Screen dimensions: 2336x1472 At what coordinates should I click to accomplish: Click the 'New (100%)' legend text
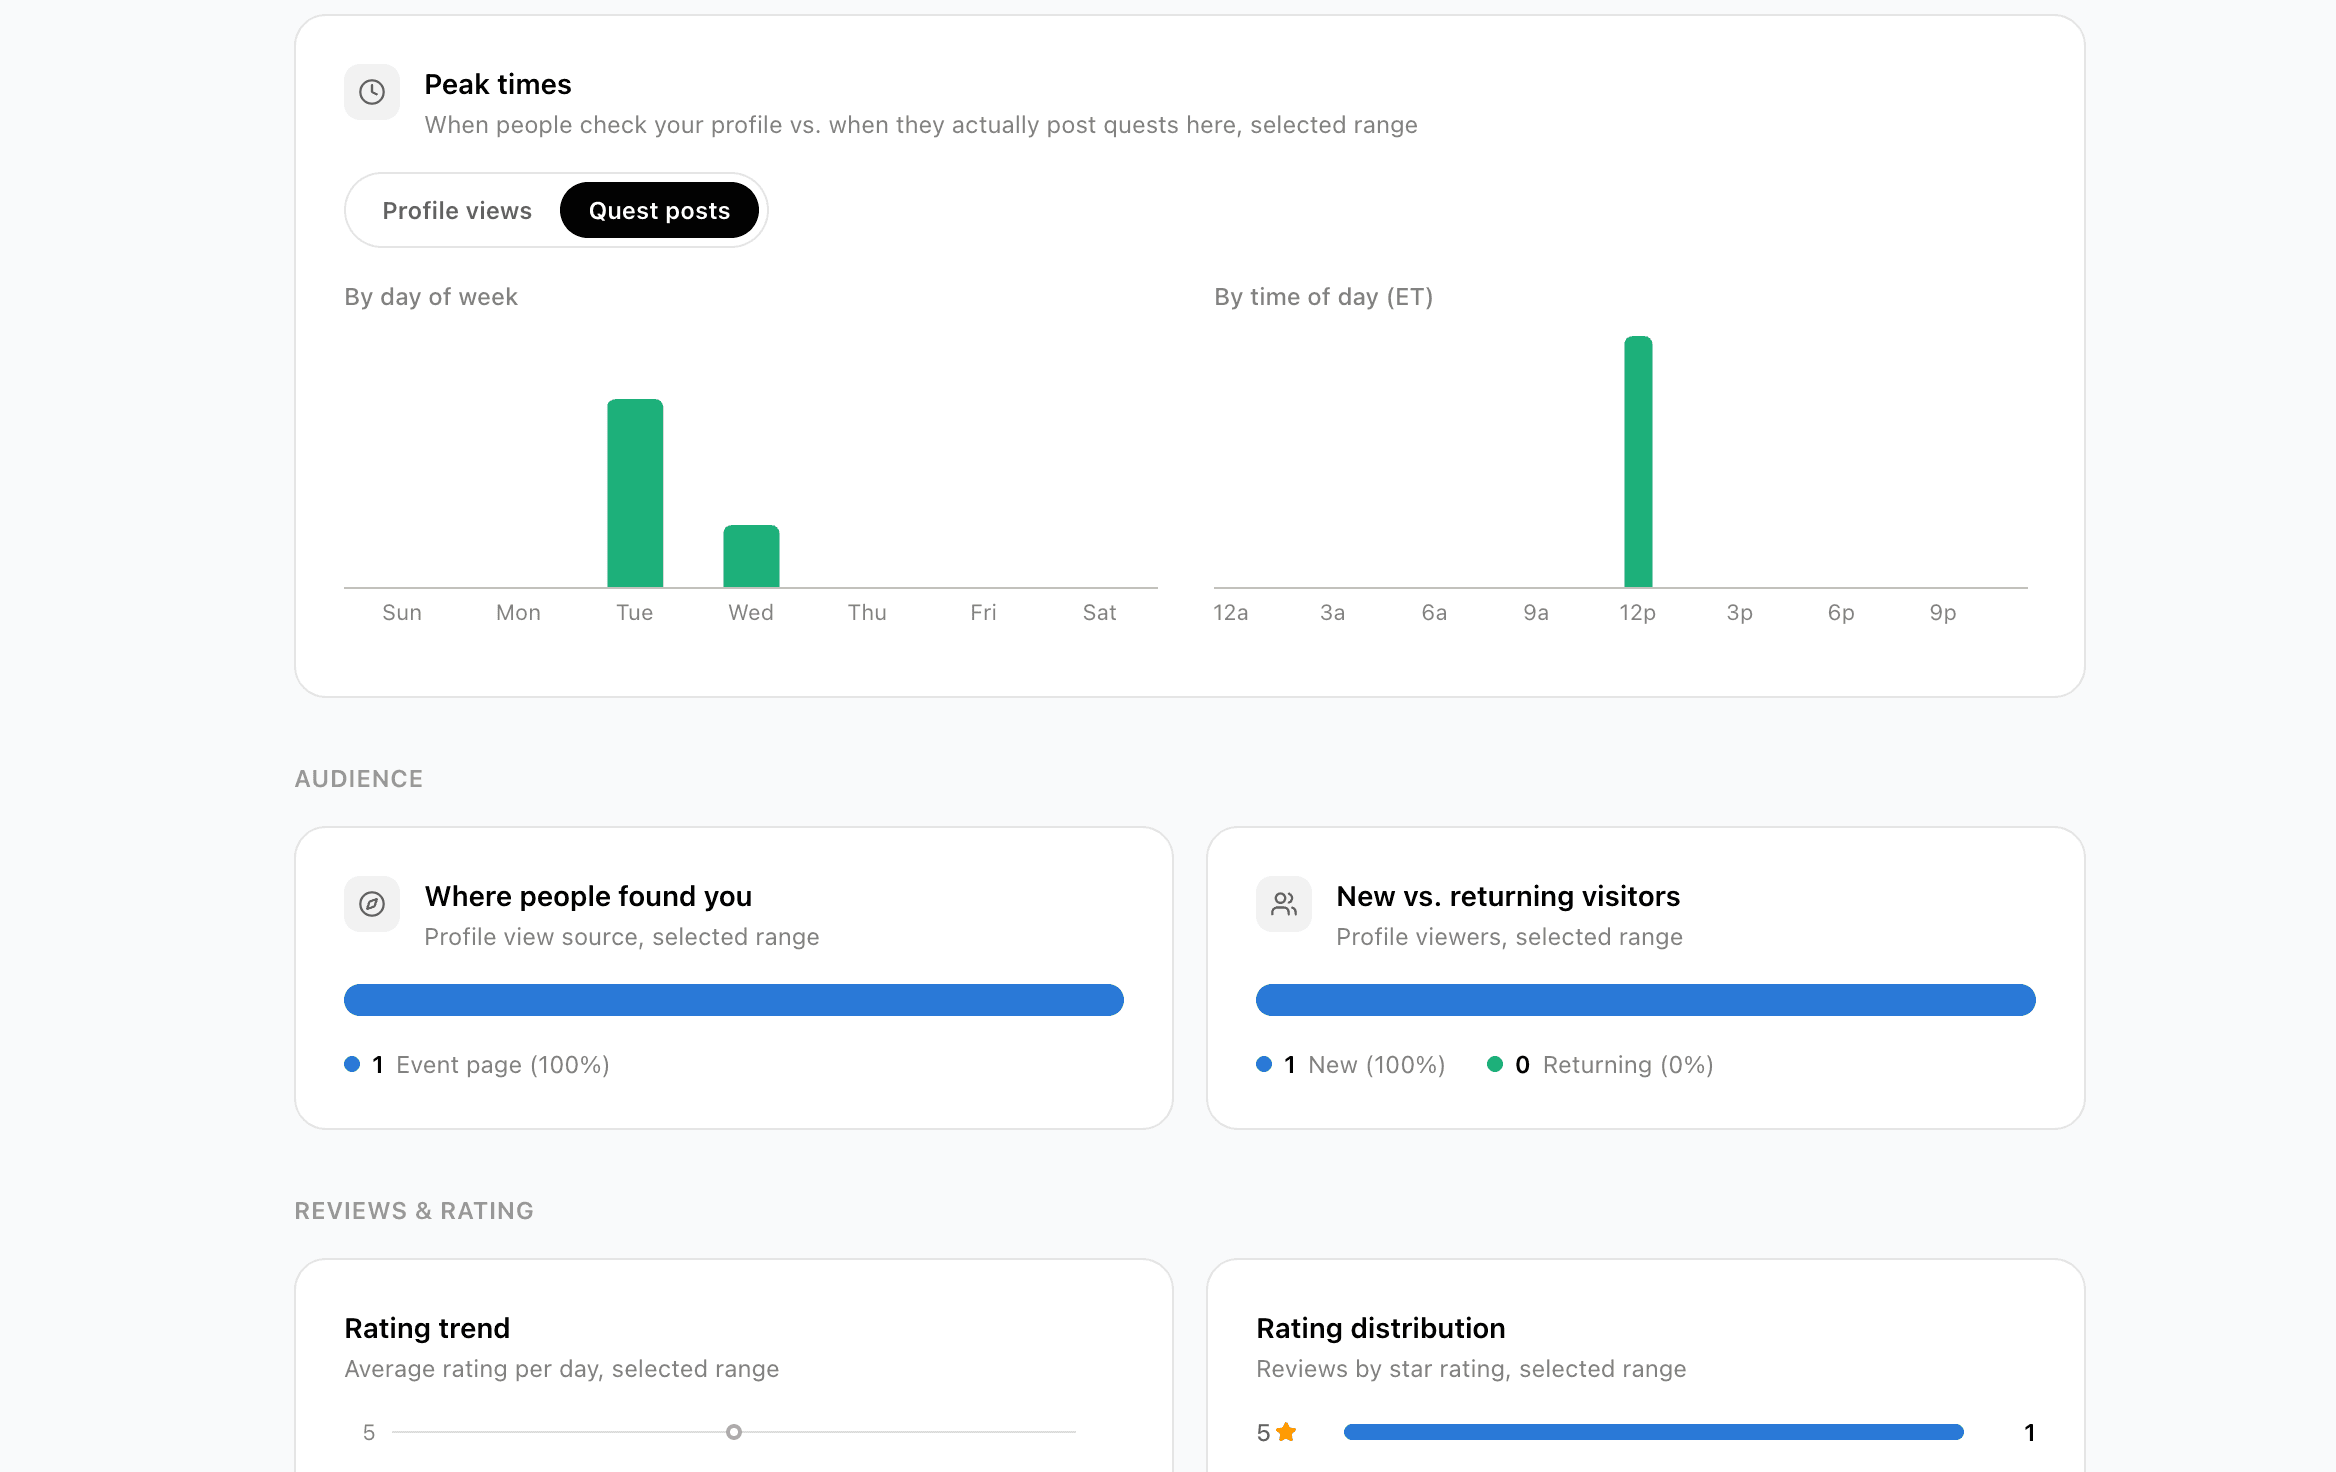(x=1377, y=1065)
